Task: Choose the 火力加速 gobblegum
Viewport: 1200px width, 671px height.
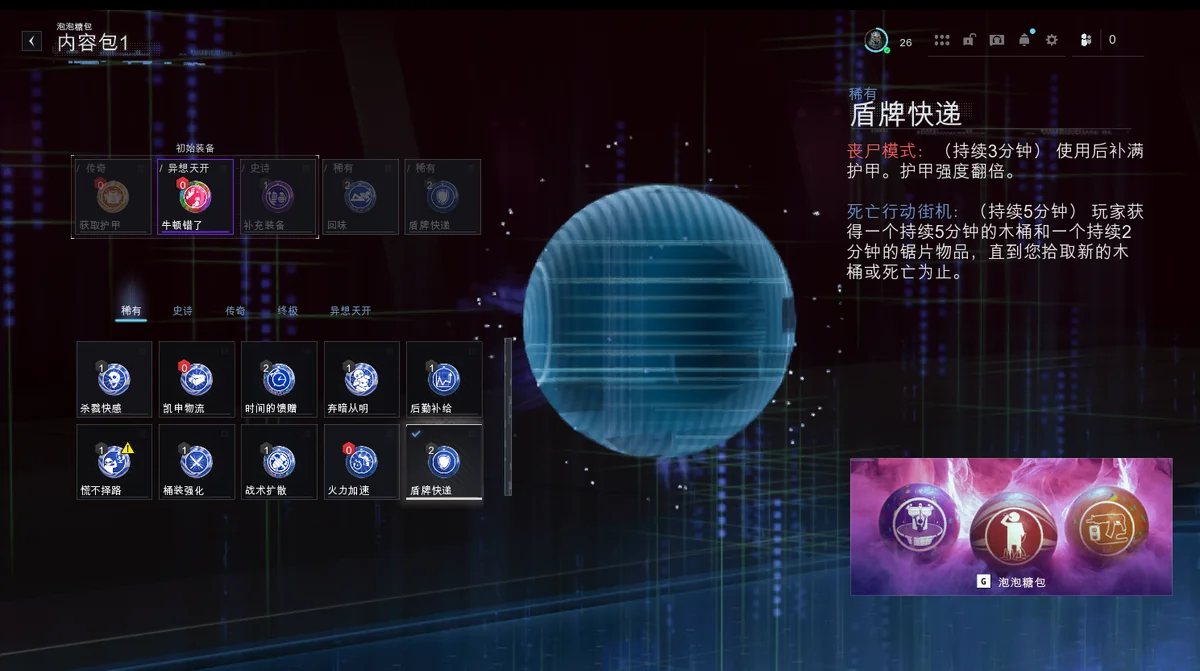Action: (x=362, y=462)
